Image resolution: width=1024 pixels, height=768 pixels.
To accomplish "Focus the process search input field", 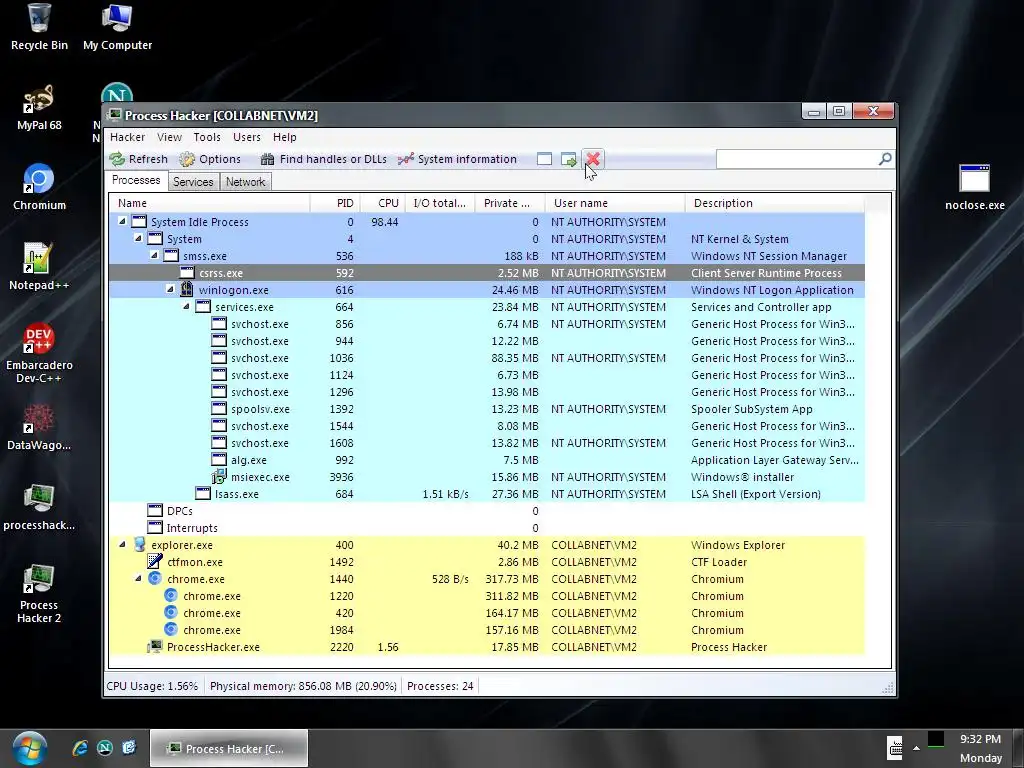I will [x=797, y=159].
